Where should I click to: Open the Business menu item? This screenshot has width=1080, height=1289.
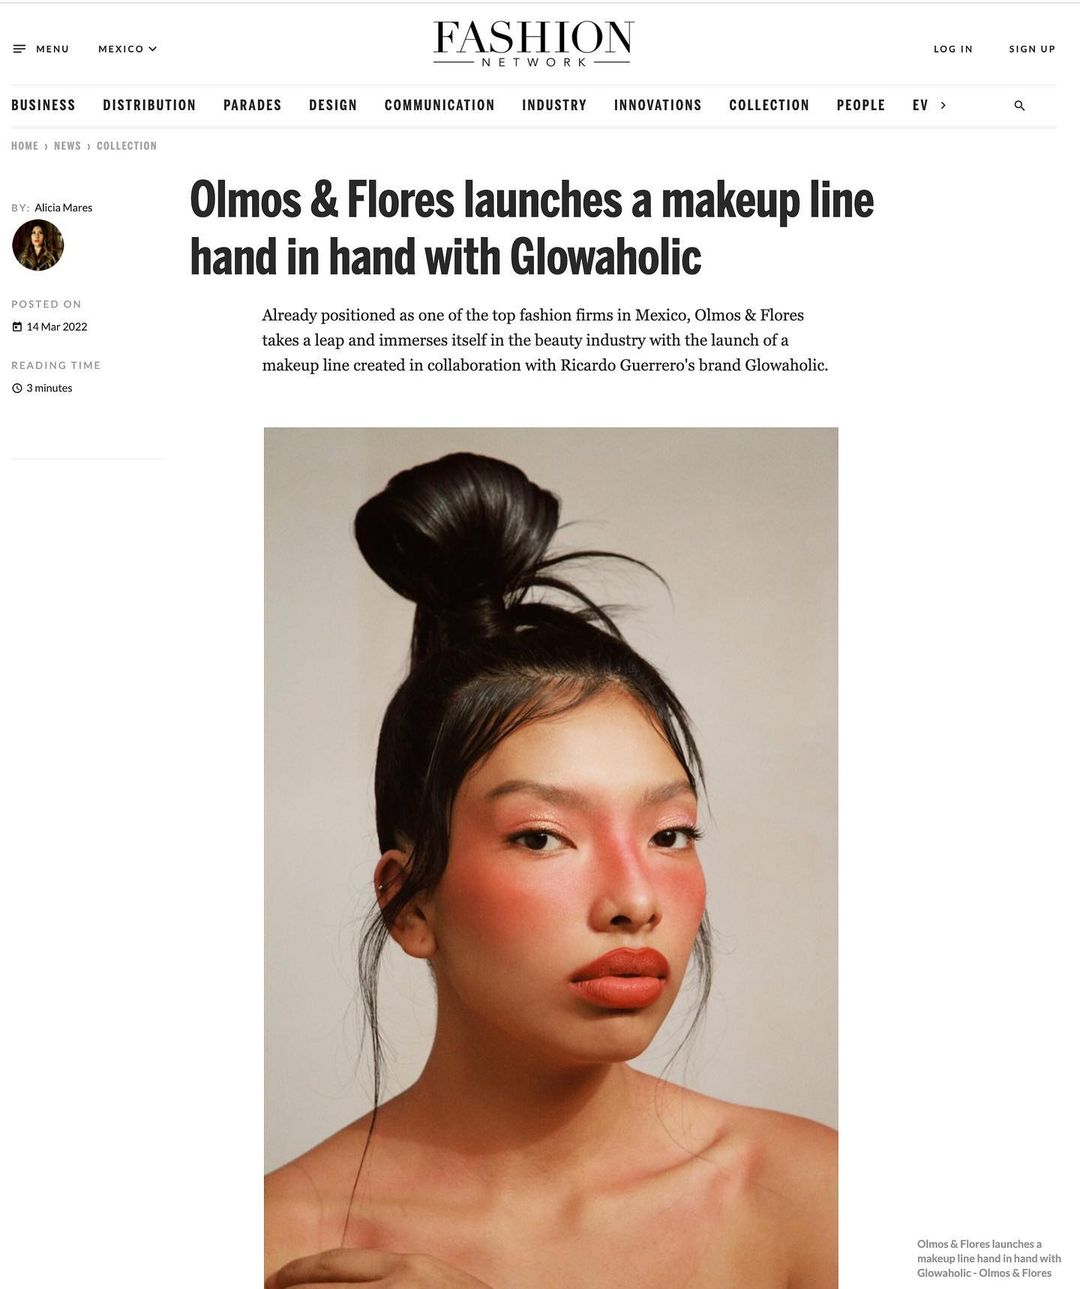coord(43,105)
